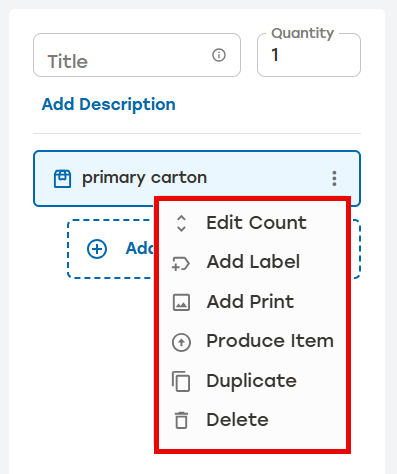This screenshot has height=474, width=397.
Task: Click the dashed Add button under primary carton
Action: click(213, 249)
